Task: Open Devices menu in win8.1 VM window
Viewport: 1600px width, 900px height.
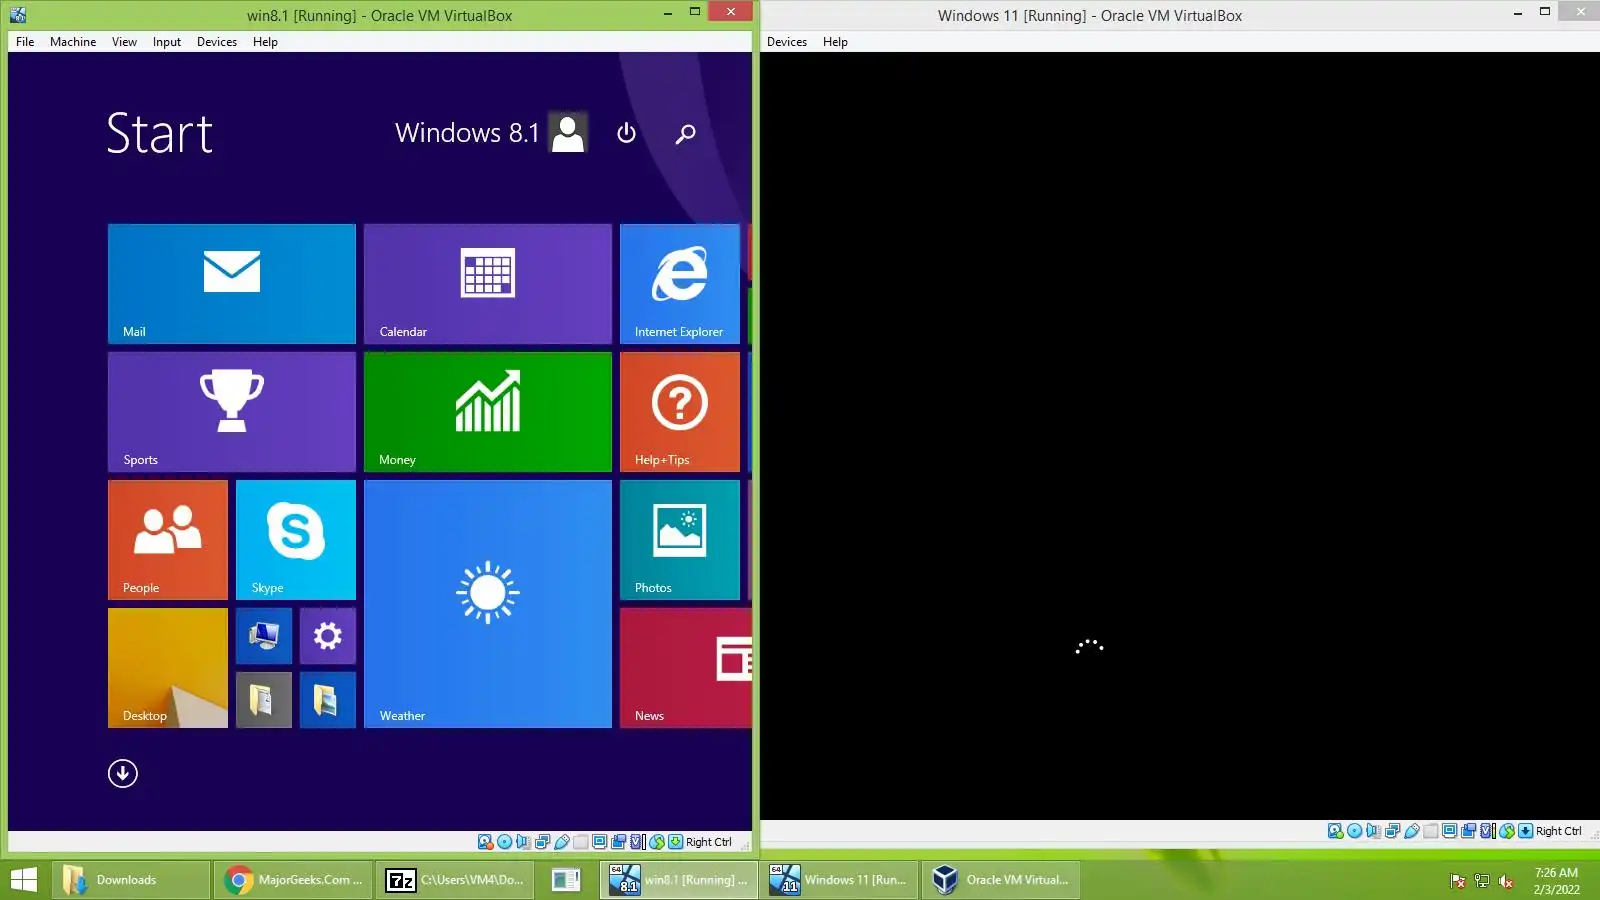Action: [x=217, y=42]
